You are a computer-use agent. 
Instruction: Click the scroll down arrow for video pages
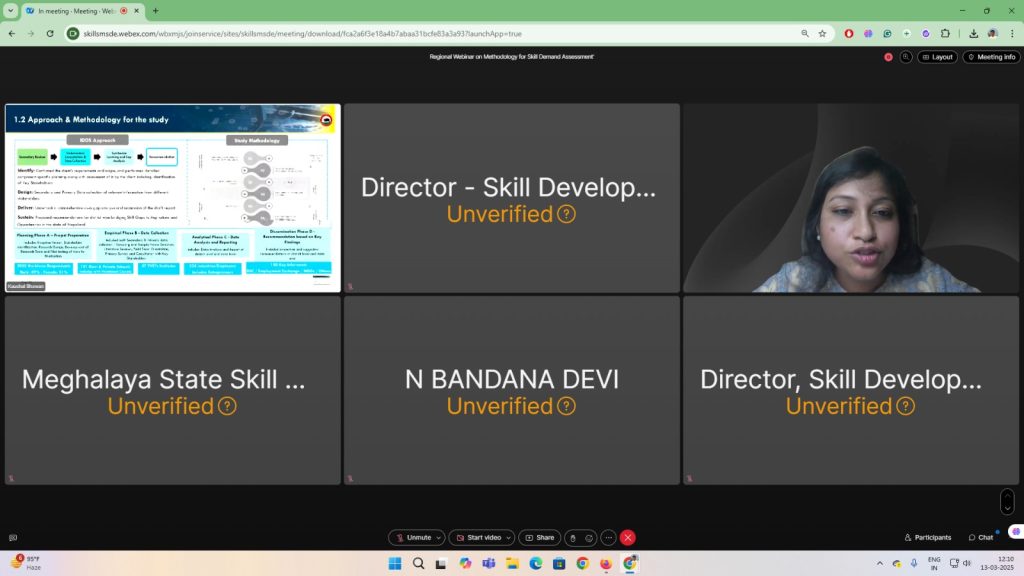[x=1007, y=508]
